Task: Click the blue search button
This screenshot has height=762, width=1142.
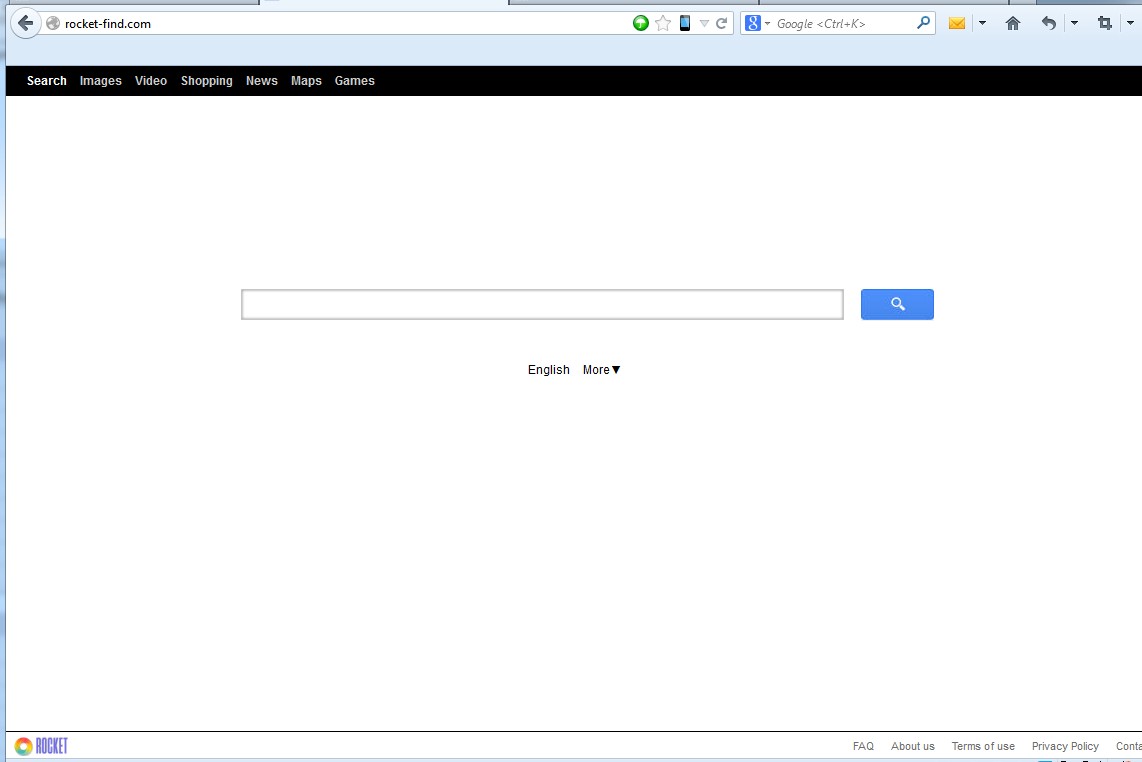Action: pos(897,305)
